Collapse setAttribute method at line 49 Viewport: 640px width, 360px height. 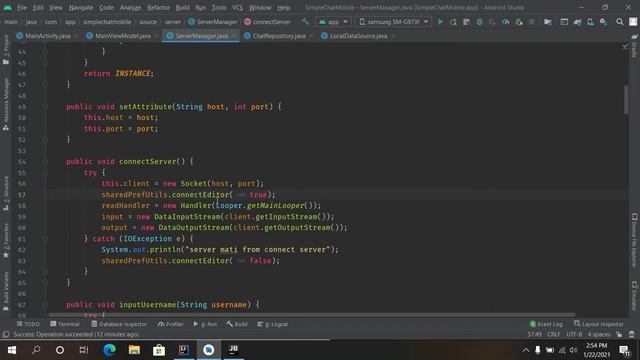pyautogui.click(x=45, y=107)
